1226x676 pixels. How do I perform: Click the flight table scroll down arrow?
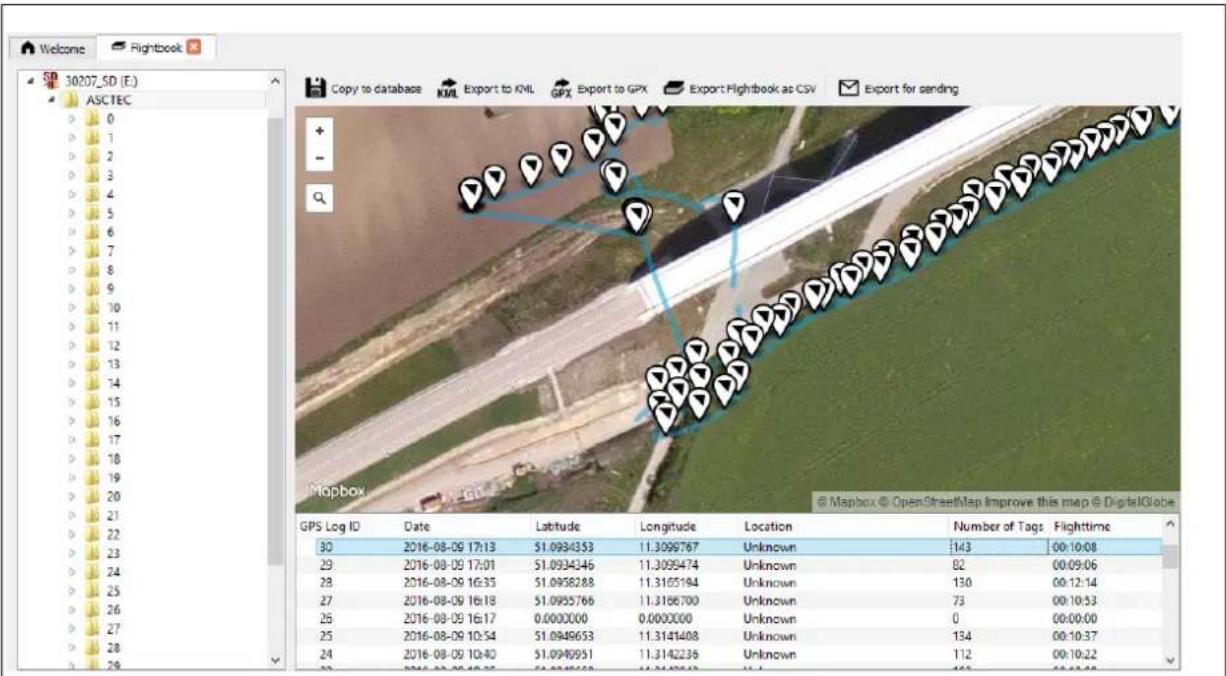(x=1171, y=660)
